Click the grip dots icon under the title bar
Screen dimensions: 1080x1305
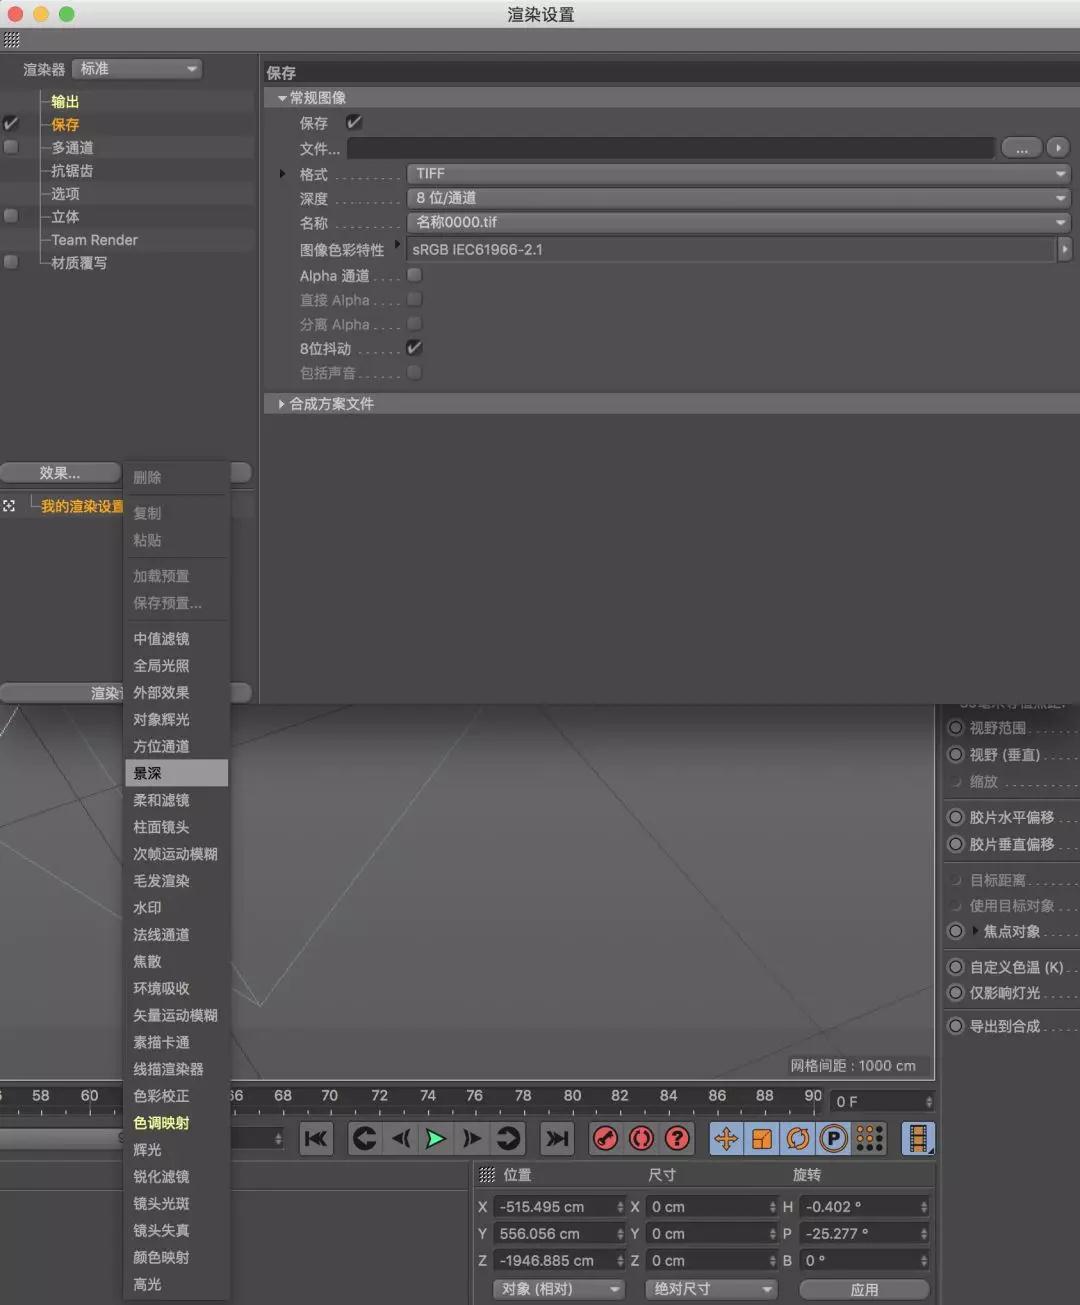[12, 40]
